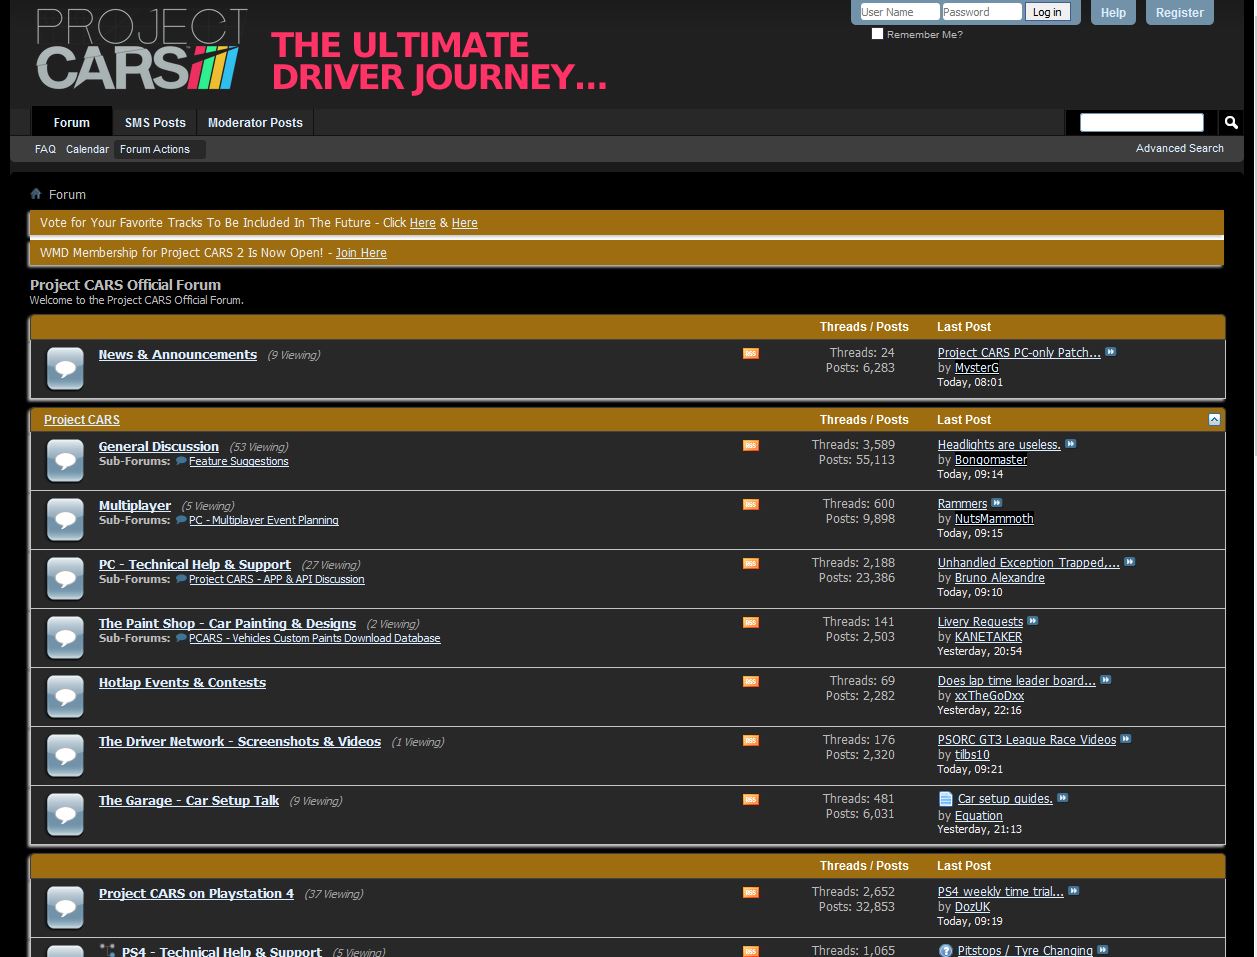Go to last post icon for Does lap time leader board
The height and width of the screenshot is (957, 1257).
click(x=1105, y=680)
